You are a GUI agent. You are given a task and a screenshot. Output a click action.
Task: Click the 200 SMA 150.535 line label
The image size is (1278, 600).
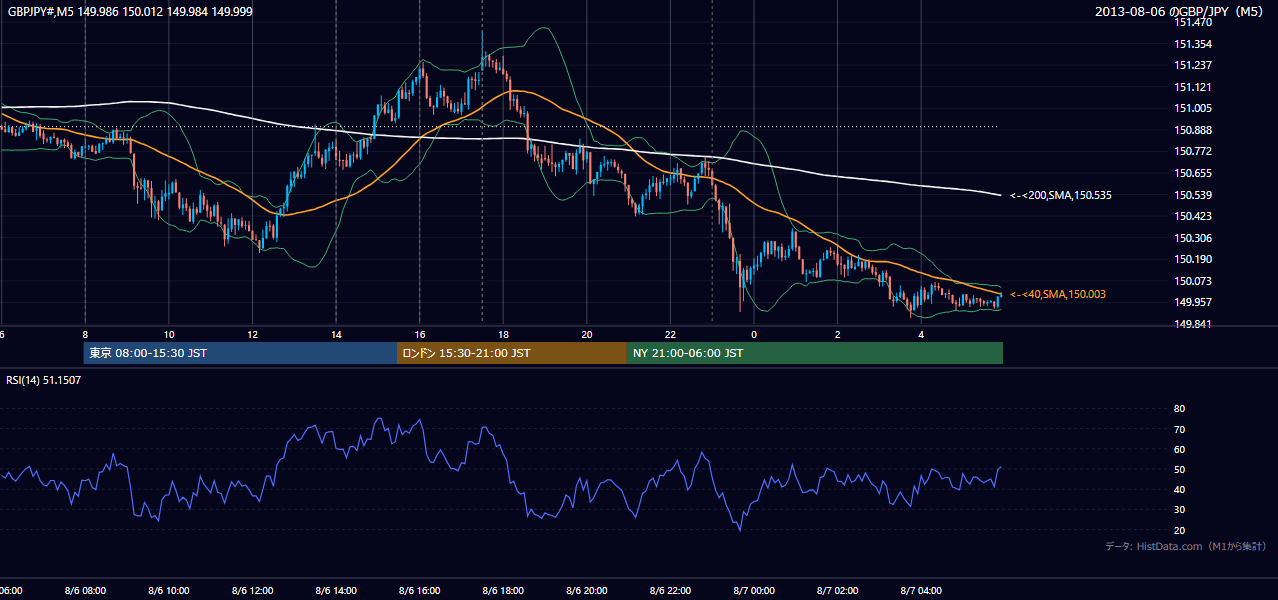pyautogui.click(x=1060, y=195)
